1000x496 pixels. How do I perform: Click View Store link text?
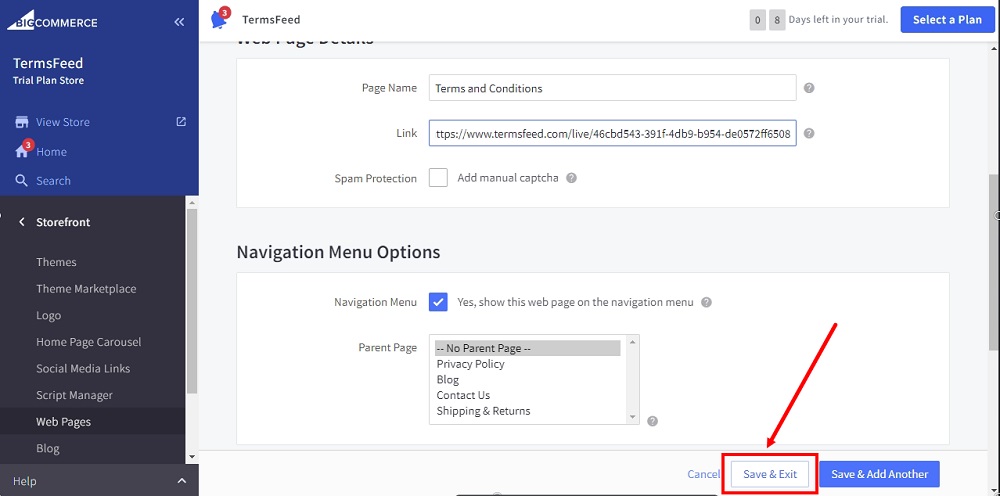pos(62,122)
